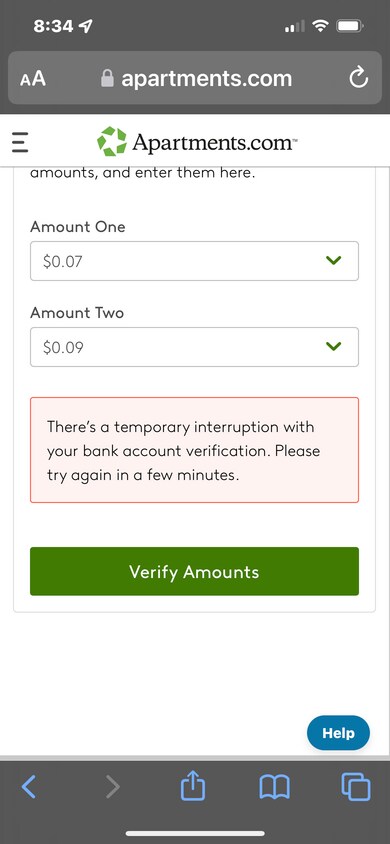This screenshot has height=844, width=390.
Task: Tap the apartments.com URL text
Action: [x=207, y=79]
